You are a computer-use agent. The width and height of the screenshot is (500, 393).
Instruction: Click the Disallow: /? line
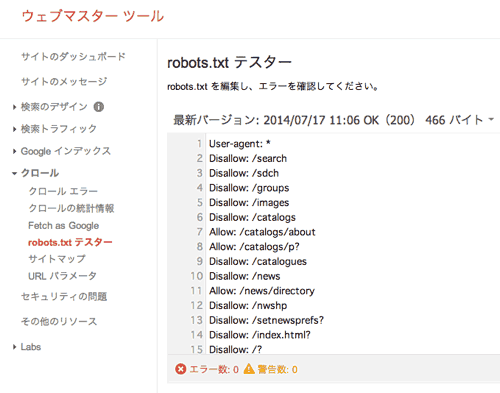click(236, 349)
